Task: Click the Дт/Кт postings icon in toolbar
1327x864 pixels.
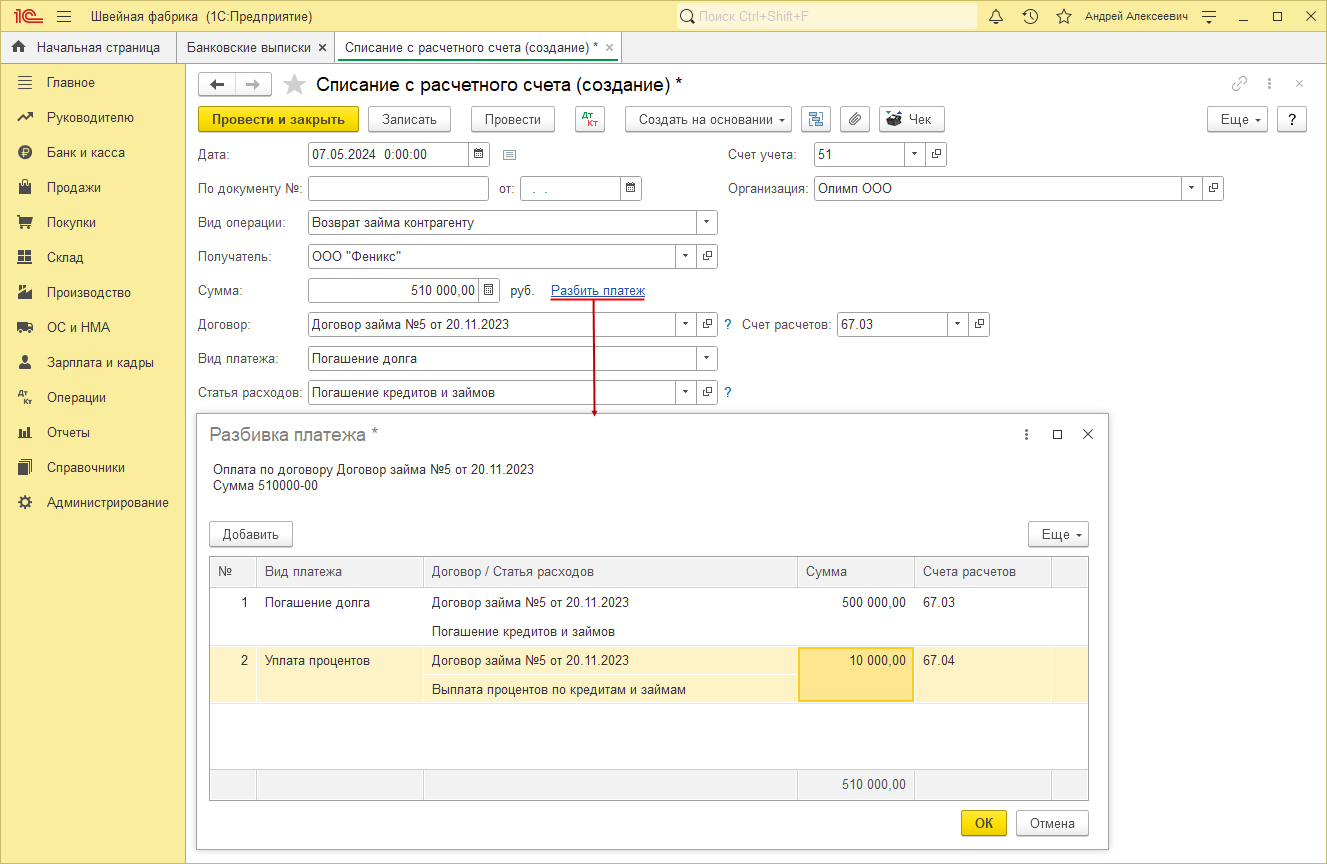Action: (x=590, y=119)
